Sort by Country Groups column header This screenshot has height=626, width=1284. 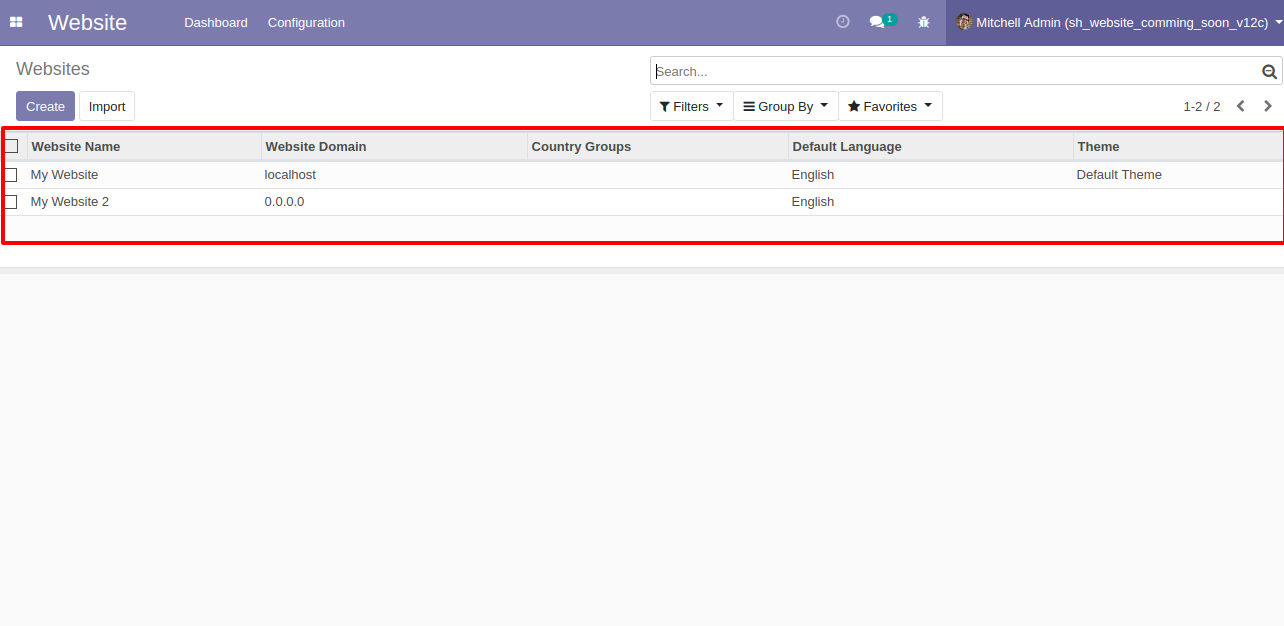657,146
